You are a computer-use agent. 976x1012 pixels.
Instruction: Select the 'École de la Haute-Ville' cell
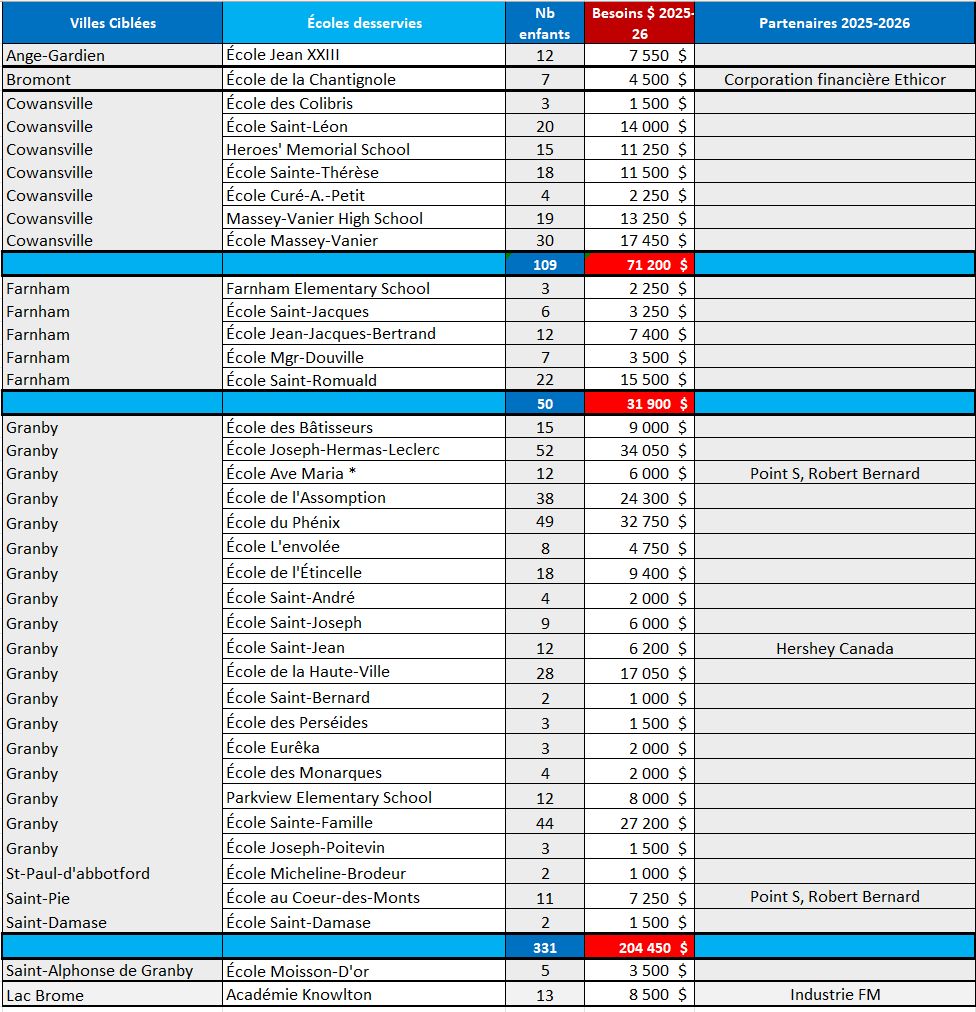(364, 672)
